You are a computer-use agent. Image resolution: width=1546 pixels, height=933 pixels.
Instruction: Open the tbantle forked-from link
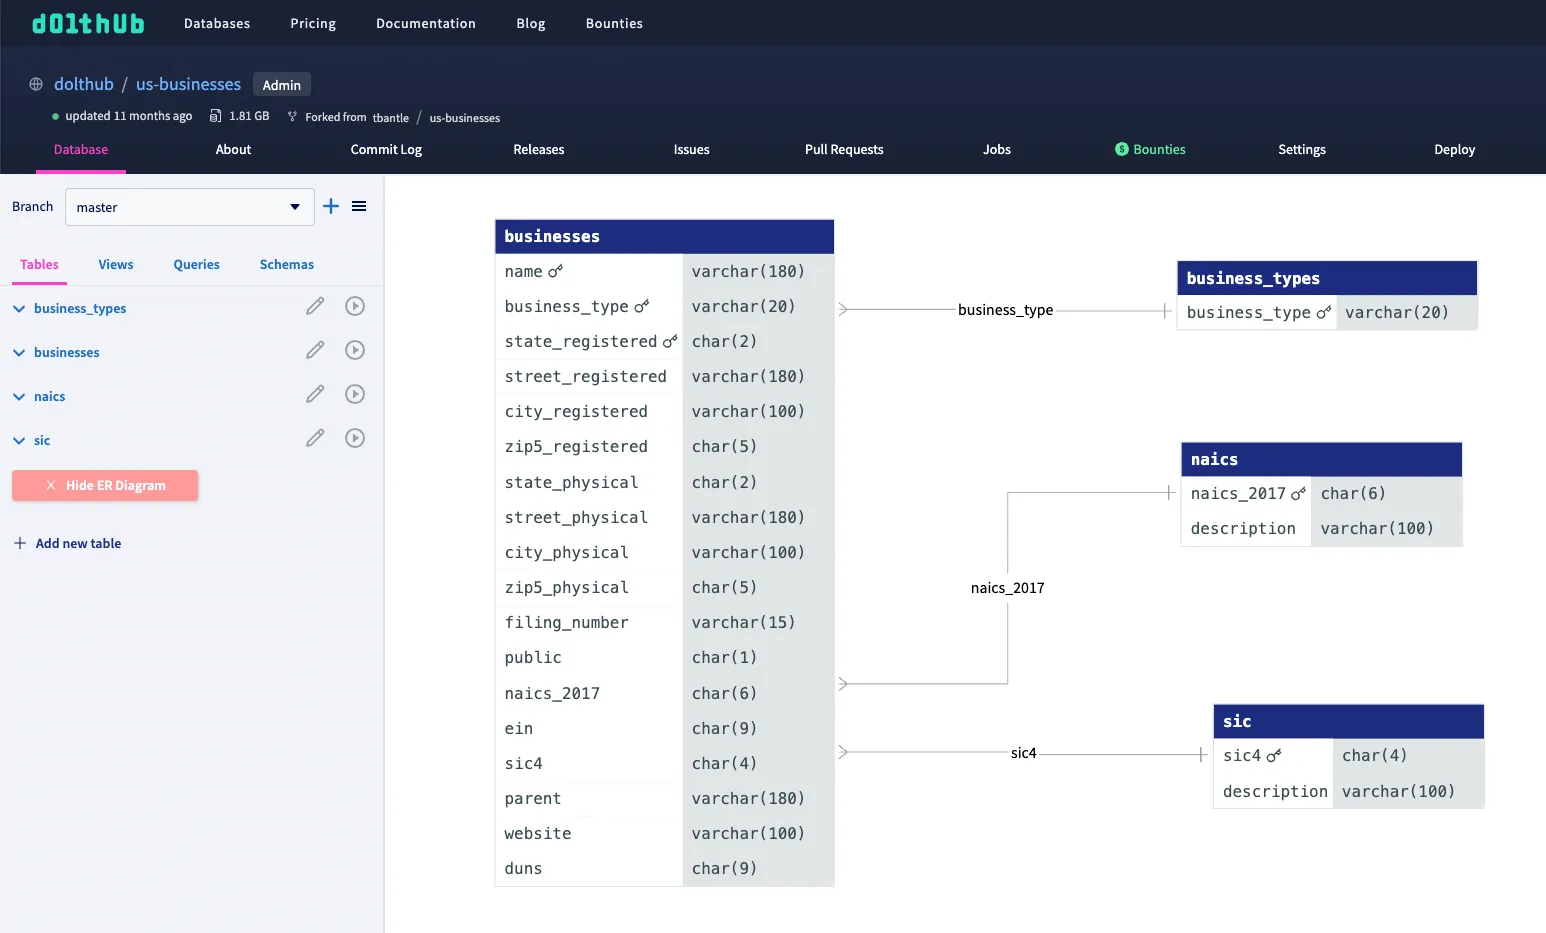390,118
